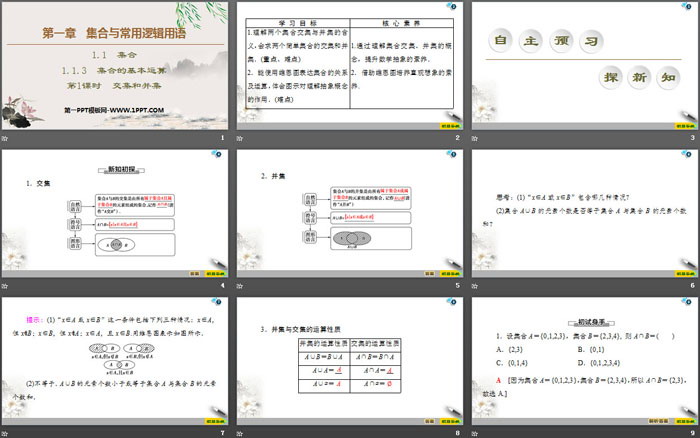The image size is (700, 438).
Task: Click the 新知初探 heading on slide 4
Action: (x=116, y=168)
